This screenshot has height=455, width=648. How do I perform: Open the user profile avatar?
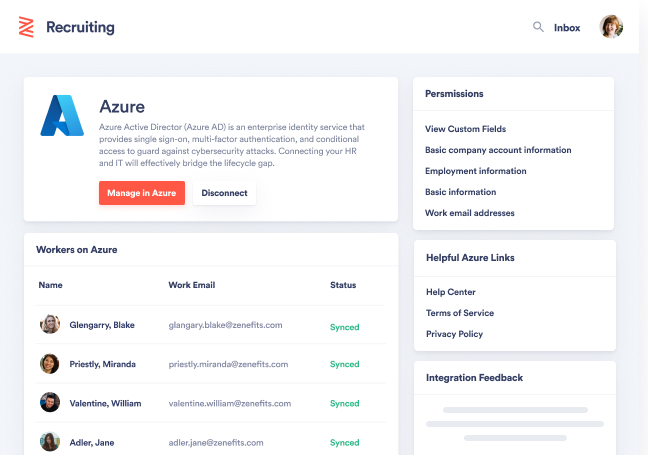[611, 27]
